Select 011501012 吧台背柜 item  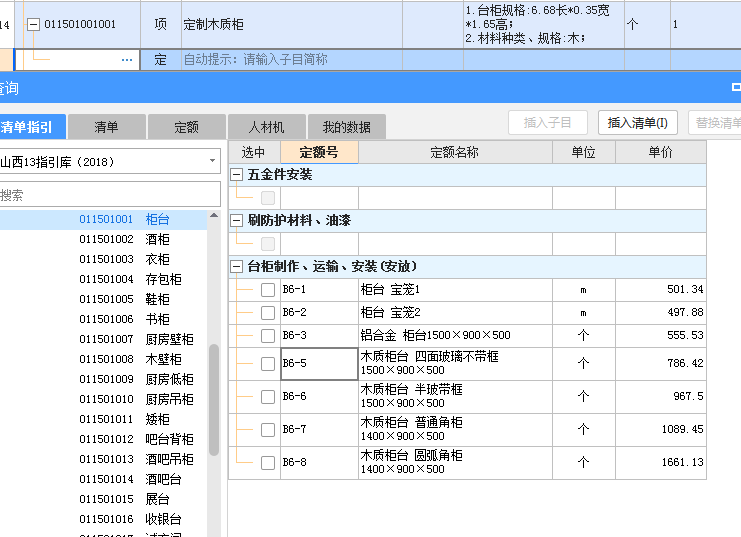click(x=103, y=439)
